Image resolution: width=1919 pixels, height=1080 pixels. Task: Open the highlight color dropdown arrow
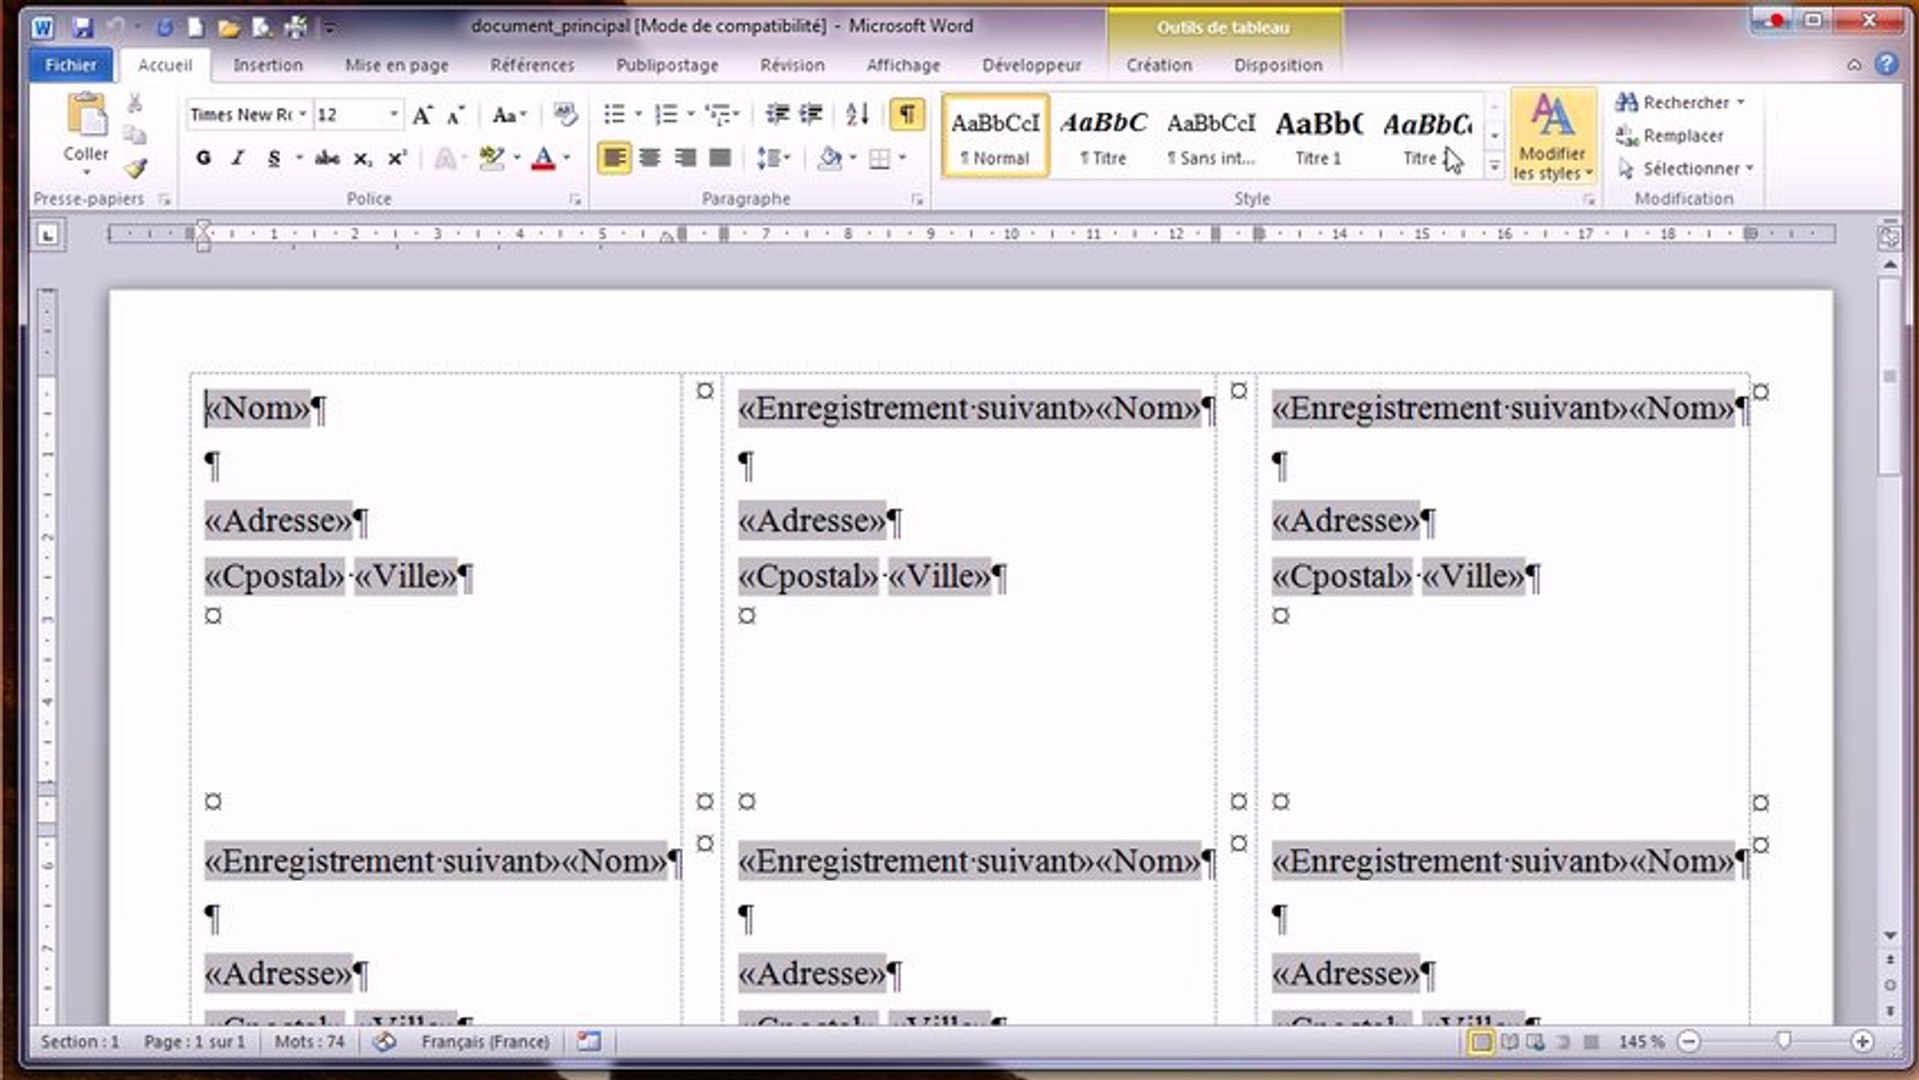click(517, 158)
